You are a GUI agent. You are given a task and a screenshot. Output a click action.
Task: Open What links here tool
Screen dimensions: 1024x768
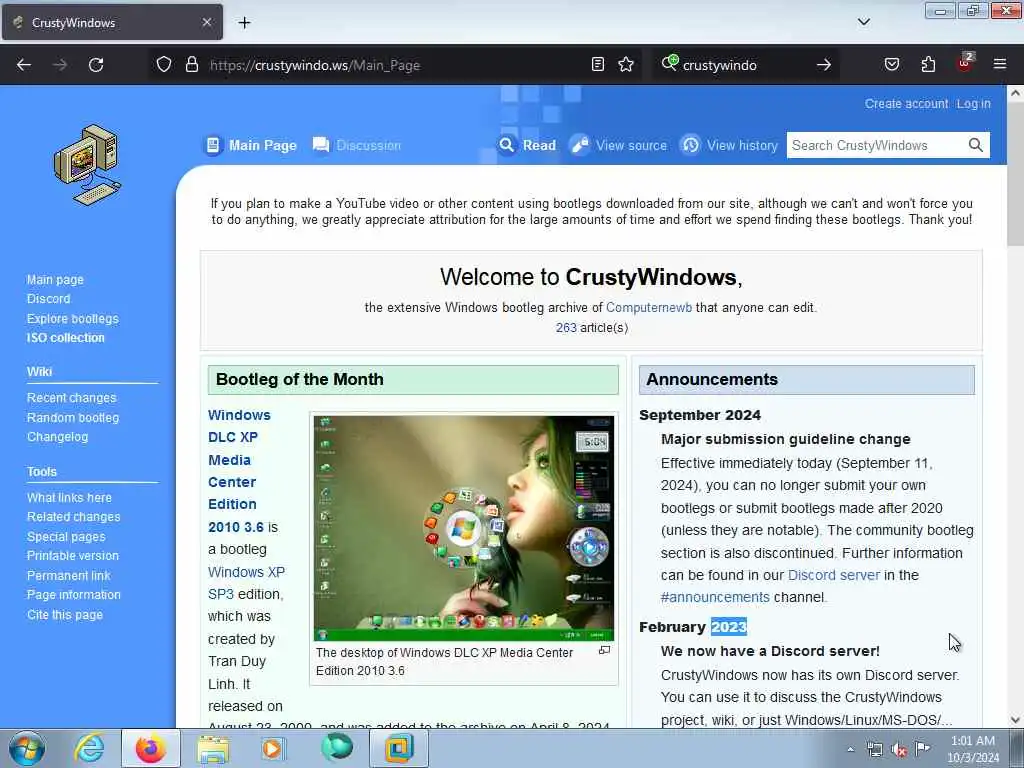(x=69, y=498)
